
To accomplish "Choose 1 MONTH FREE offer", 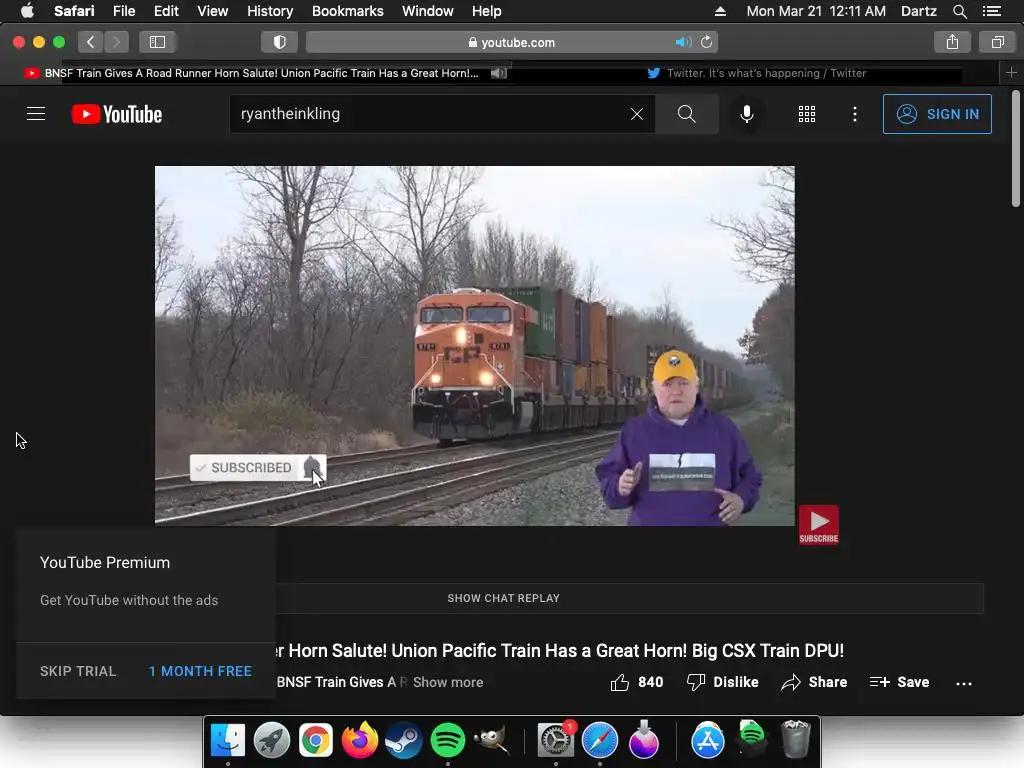I will [x=200, y=671].
